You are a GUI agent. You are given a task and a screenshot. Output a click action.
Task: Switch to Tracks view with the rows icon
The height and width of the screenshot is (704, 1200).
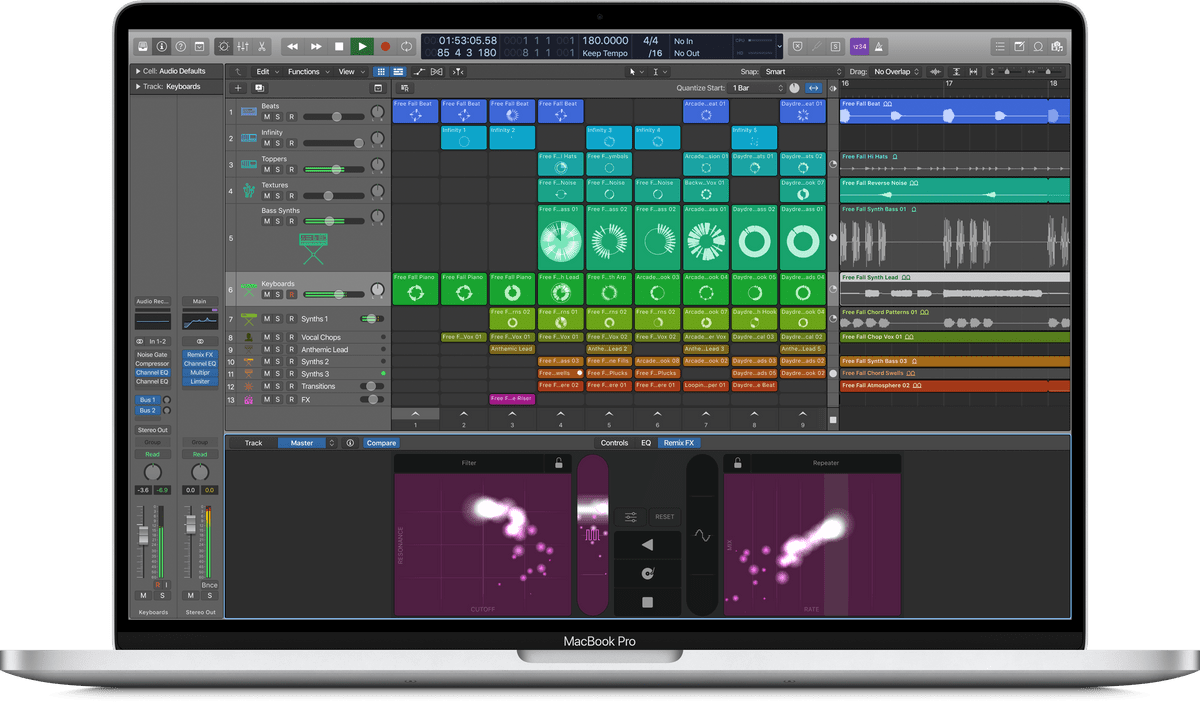[x=397, y=71]
